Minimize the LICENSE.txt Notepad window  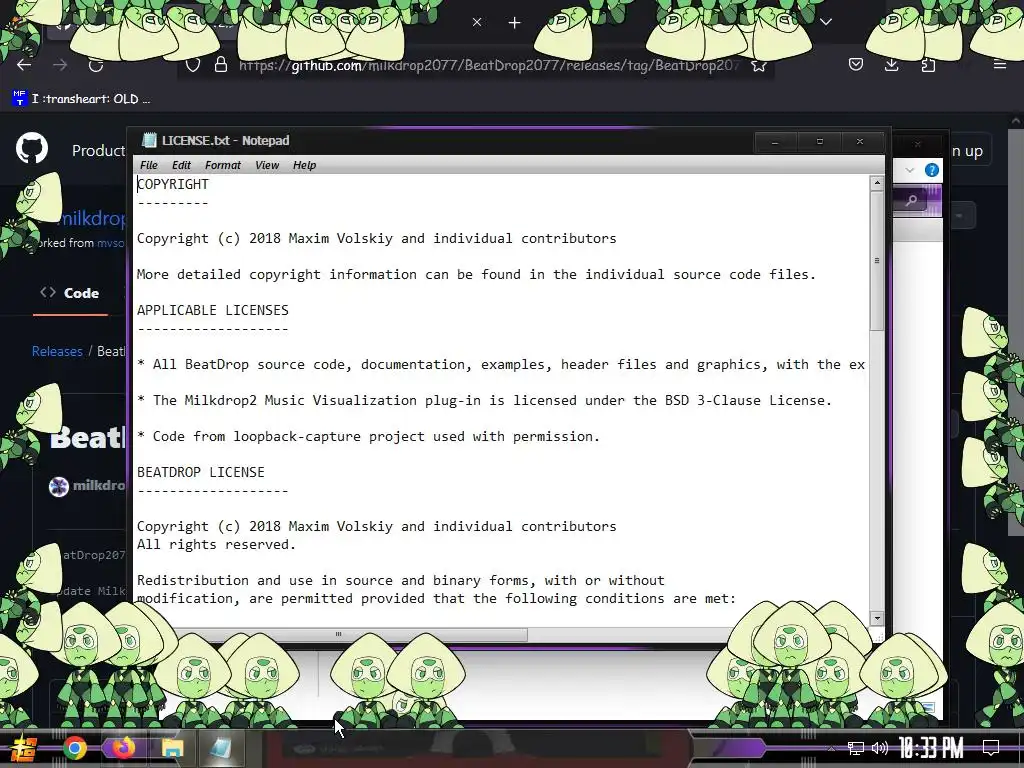click(x=775, y=142)
